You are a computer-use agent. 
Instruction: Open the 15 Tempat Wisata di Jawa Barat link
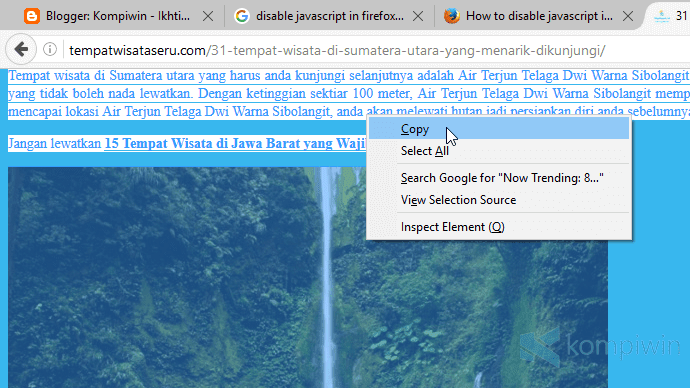[235, 143]
